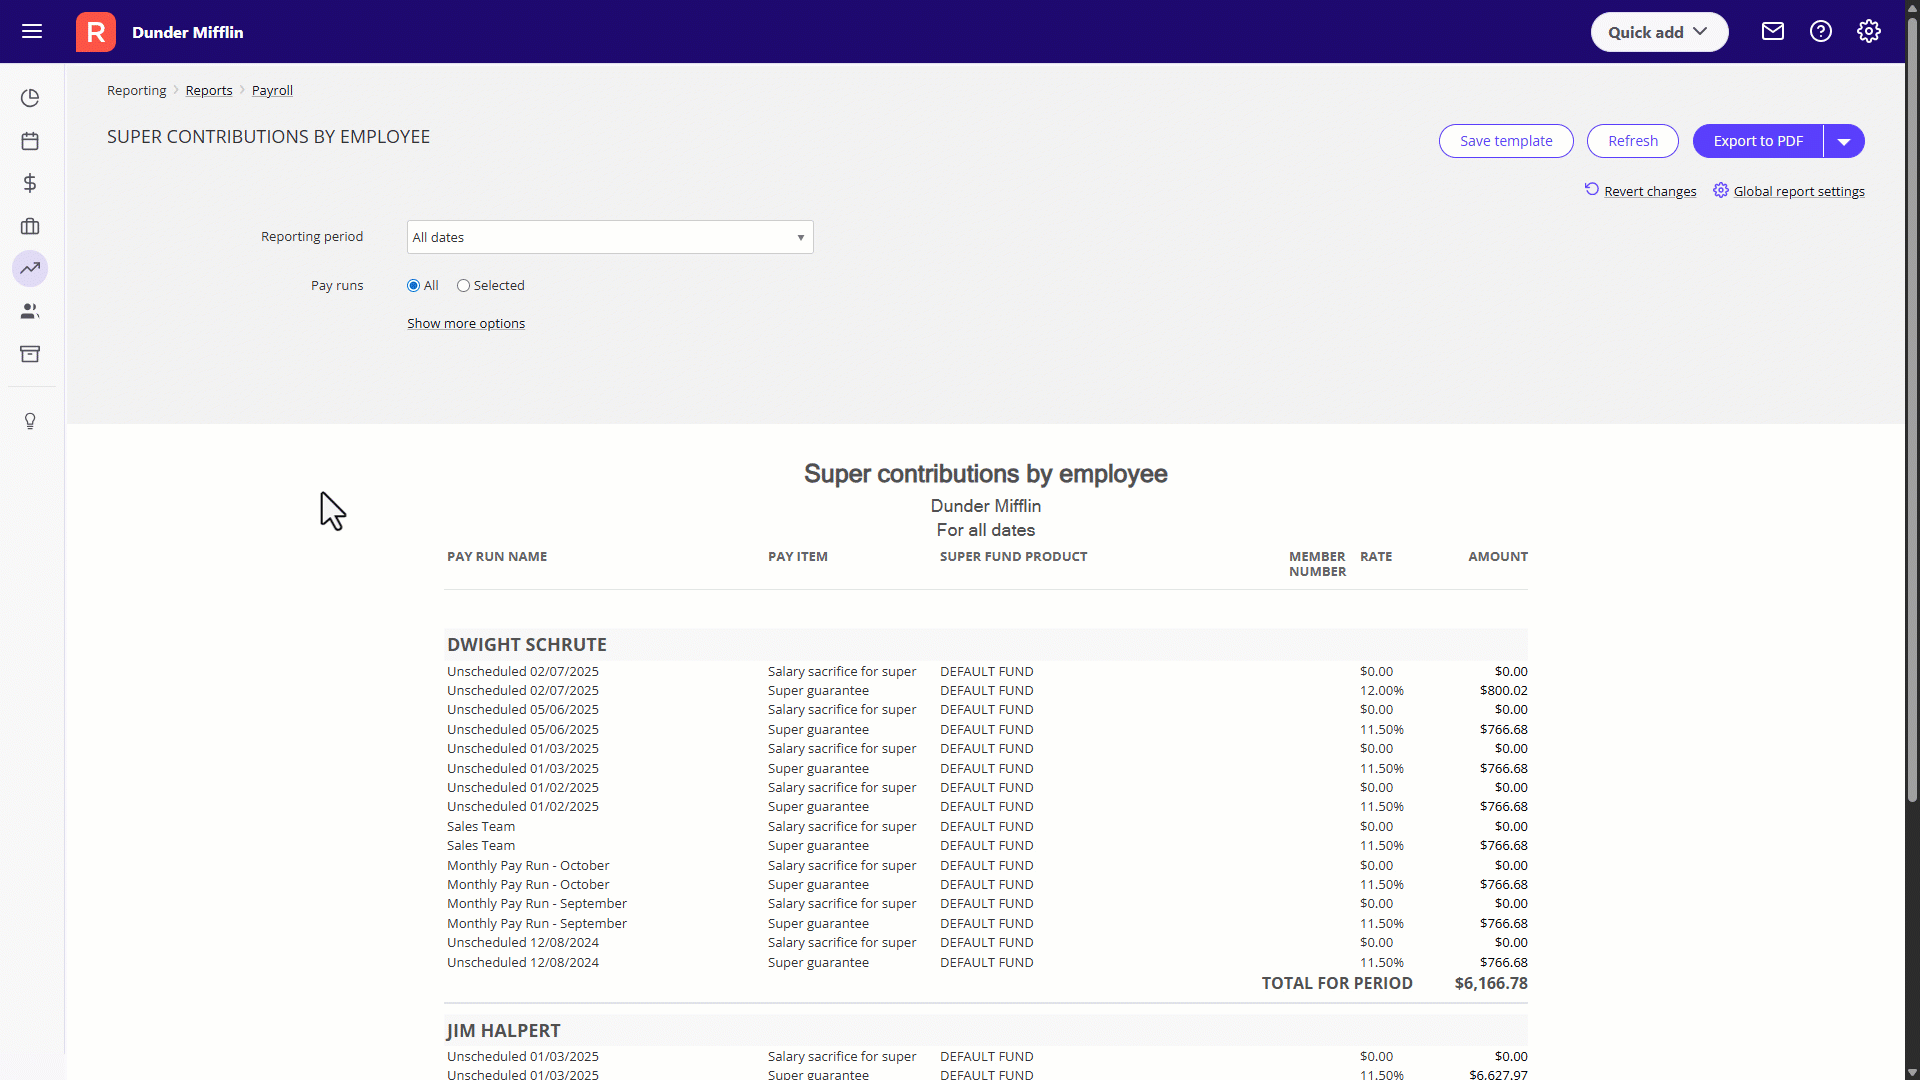Open the Reporting period dropdown

[x=609, y=237]
